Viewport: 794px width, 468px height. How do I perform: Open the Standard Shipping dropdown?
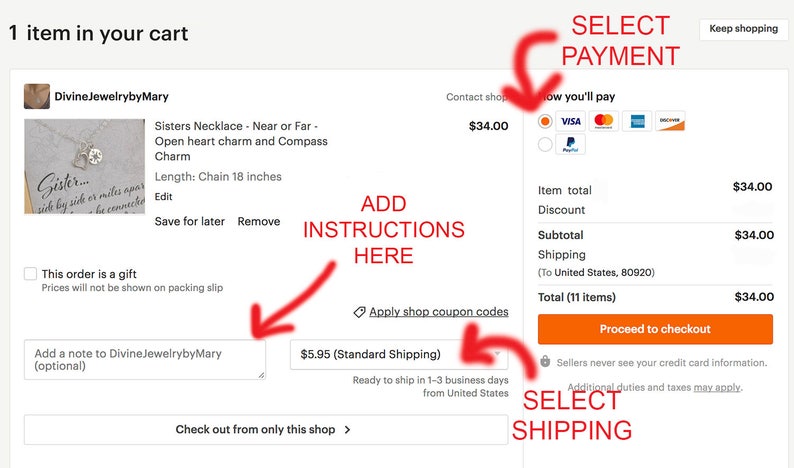399,354
